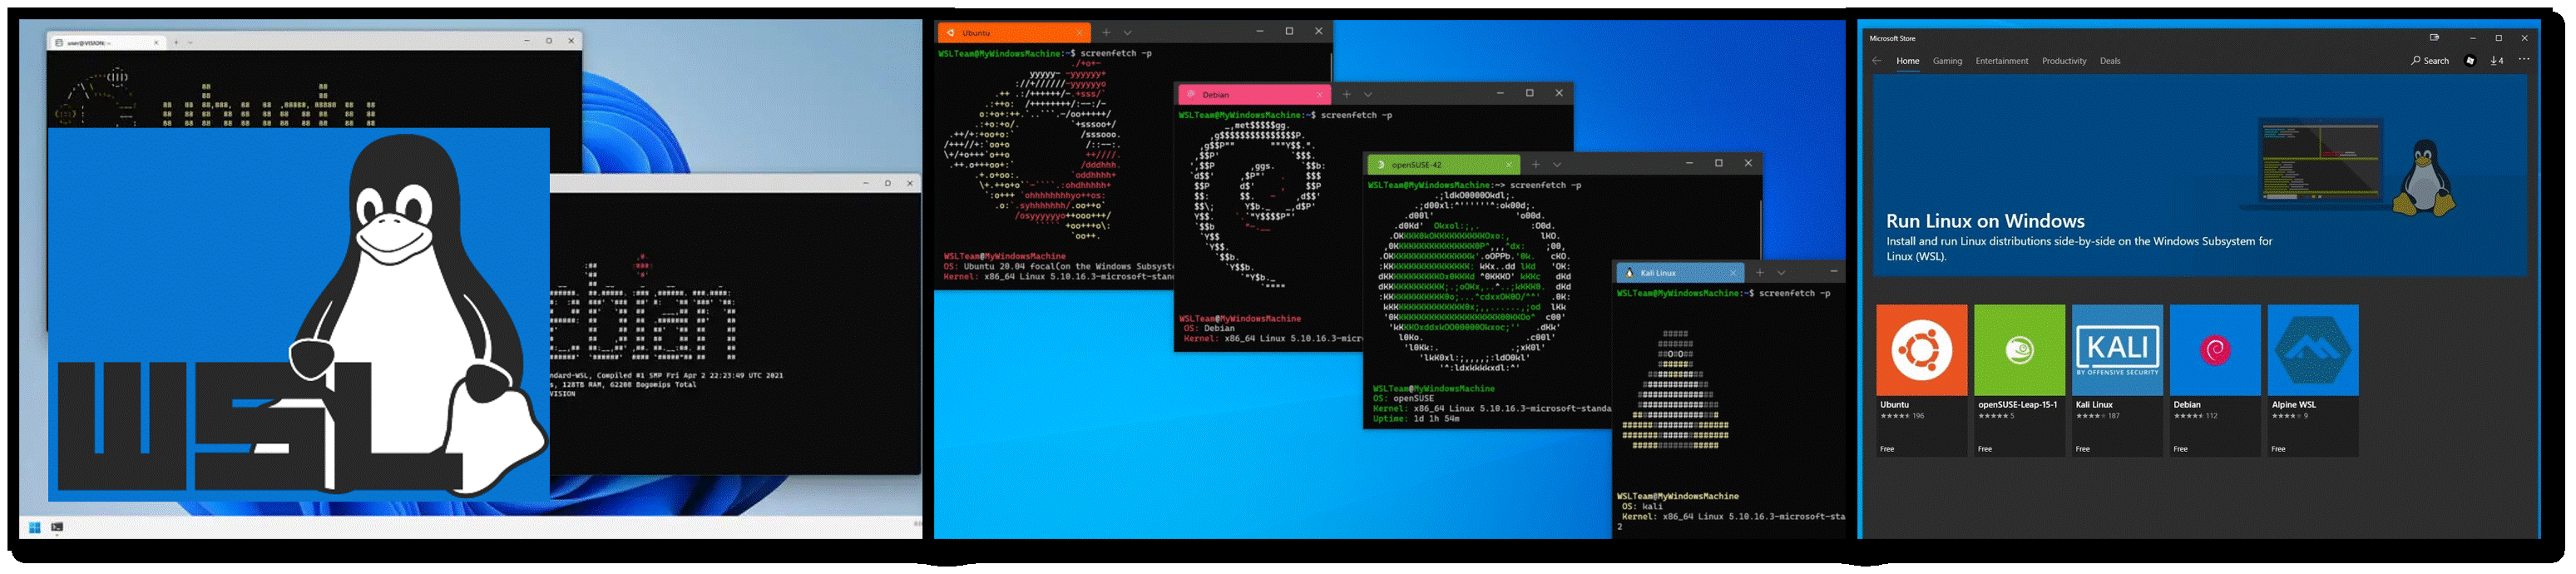Open profile dropdown in Debian terminal window
This screenshot has height=574, width=2576.
click(x=1368, y=95)
